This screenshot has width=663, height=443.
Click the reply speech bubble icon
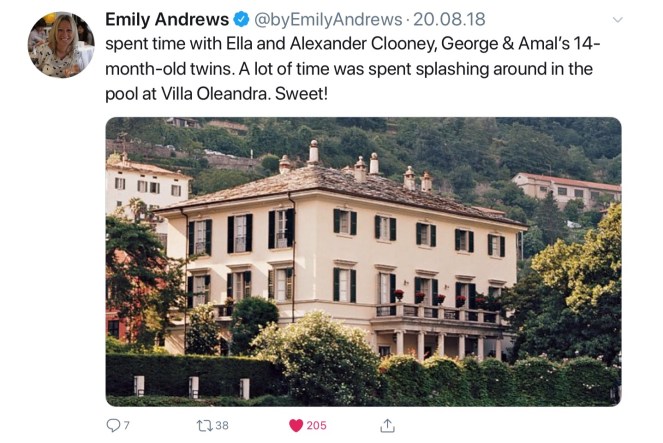[112, 425]
